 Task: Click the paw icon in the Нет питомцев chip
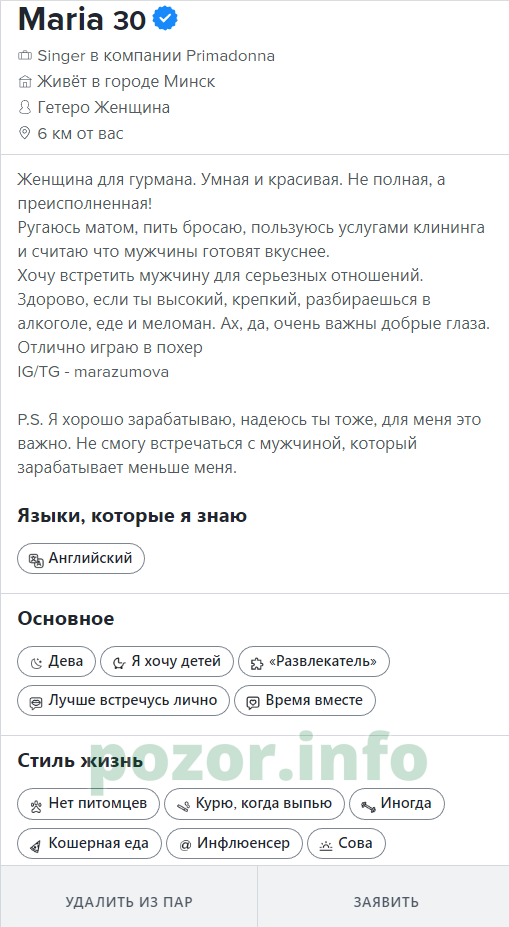pos(37,805)
